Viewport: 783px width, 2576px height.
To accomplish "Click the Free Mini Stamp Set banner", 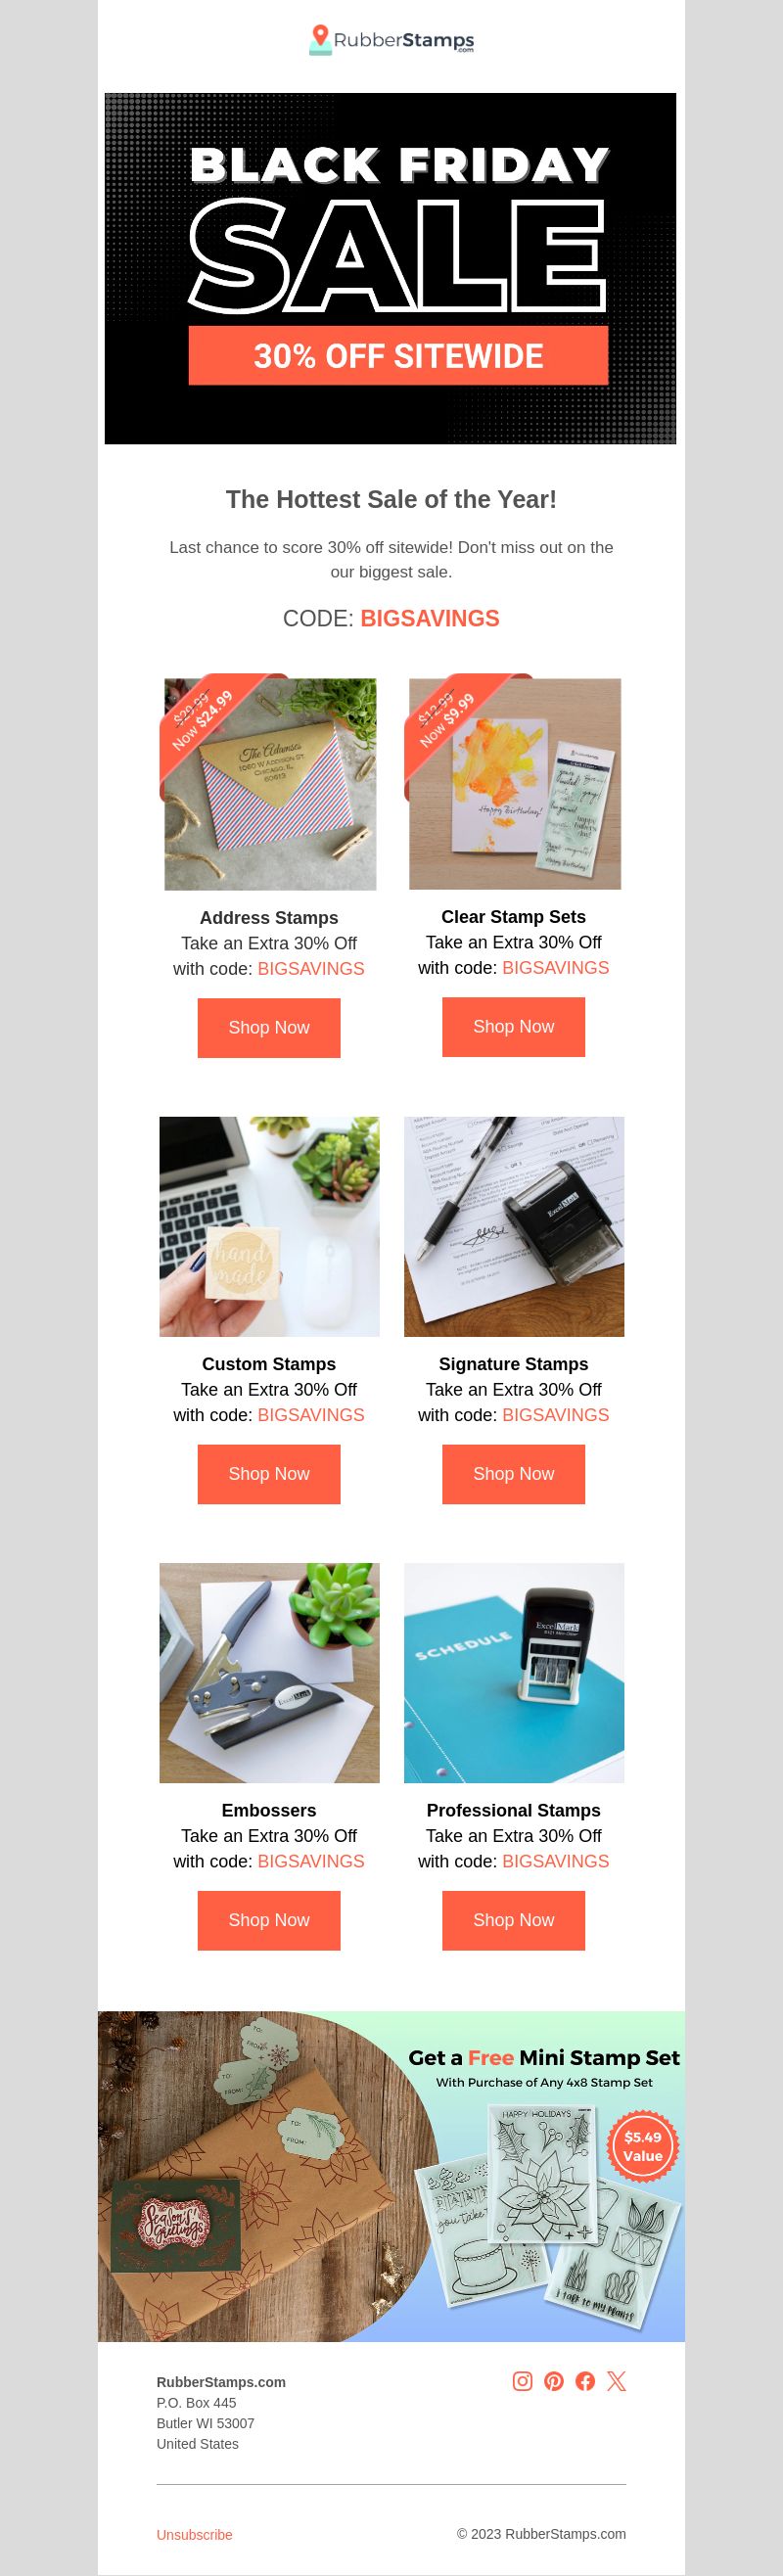I will 391,2177.
